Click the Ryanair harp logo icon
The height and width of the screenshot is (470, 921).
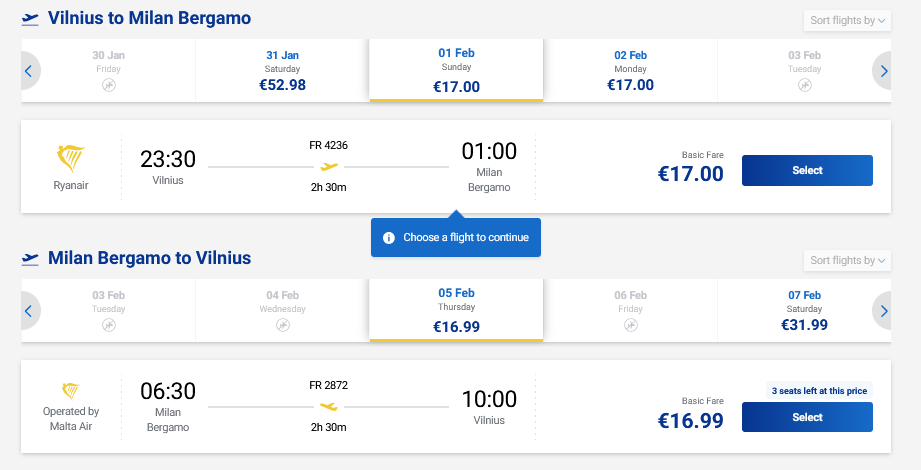pyautogui.click(x=70, y=159)
